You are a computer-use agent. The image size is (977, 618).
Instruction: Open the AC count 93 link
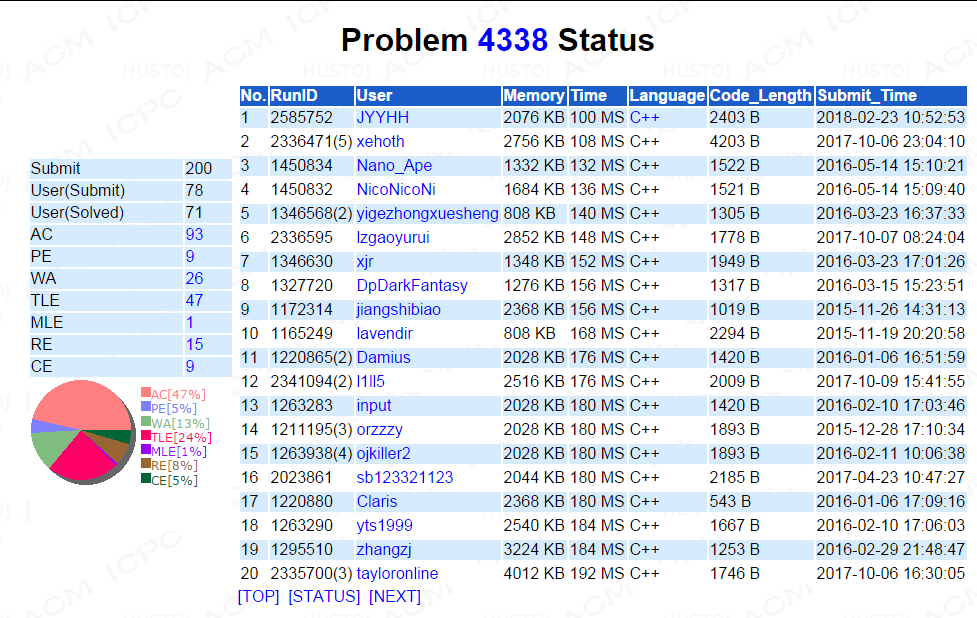(x=194, y=234)
